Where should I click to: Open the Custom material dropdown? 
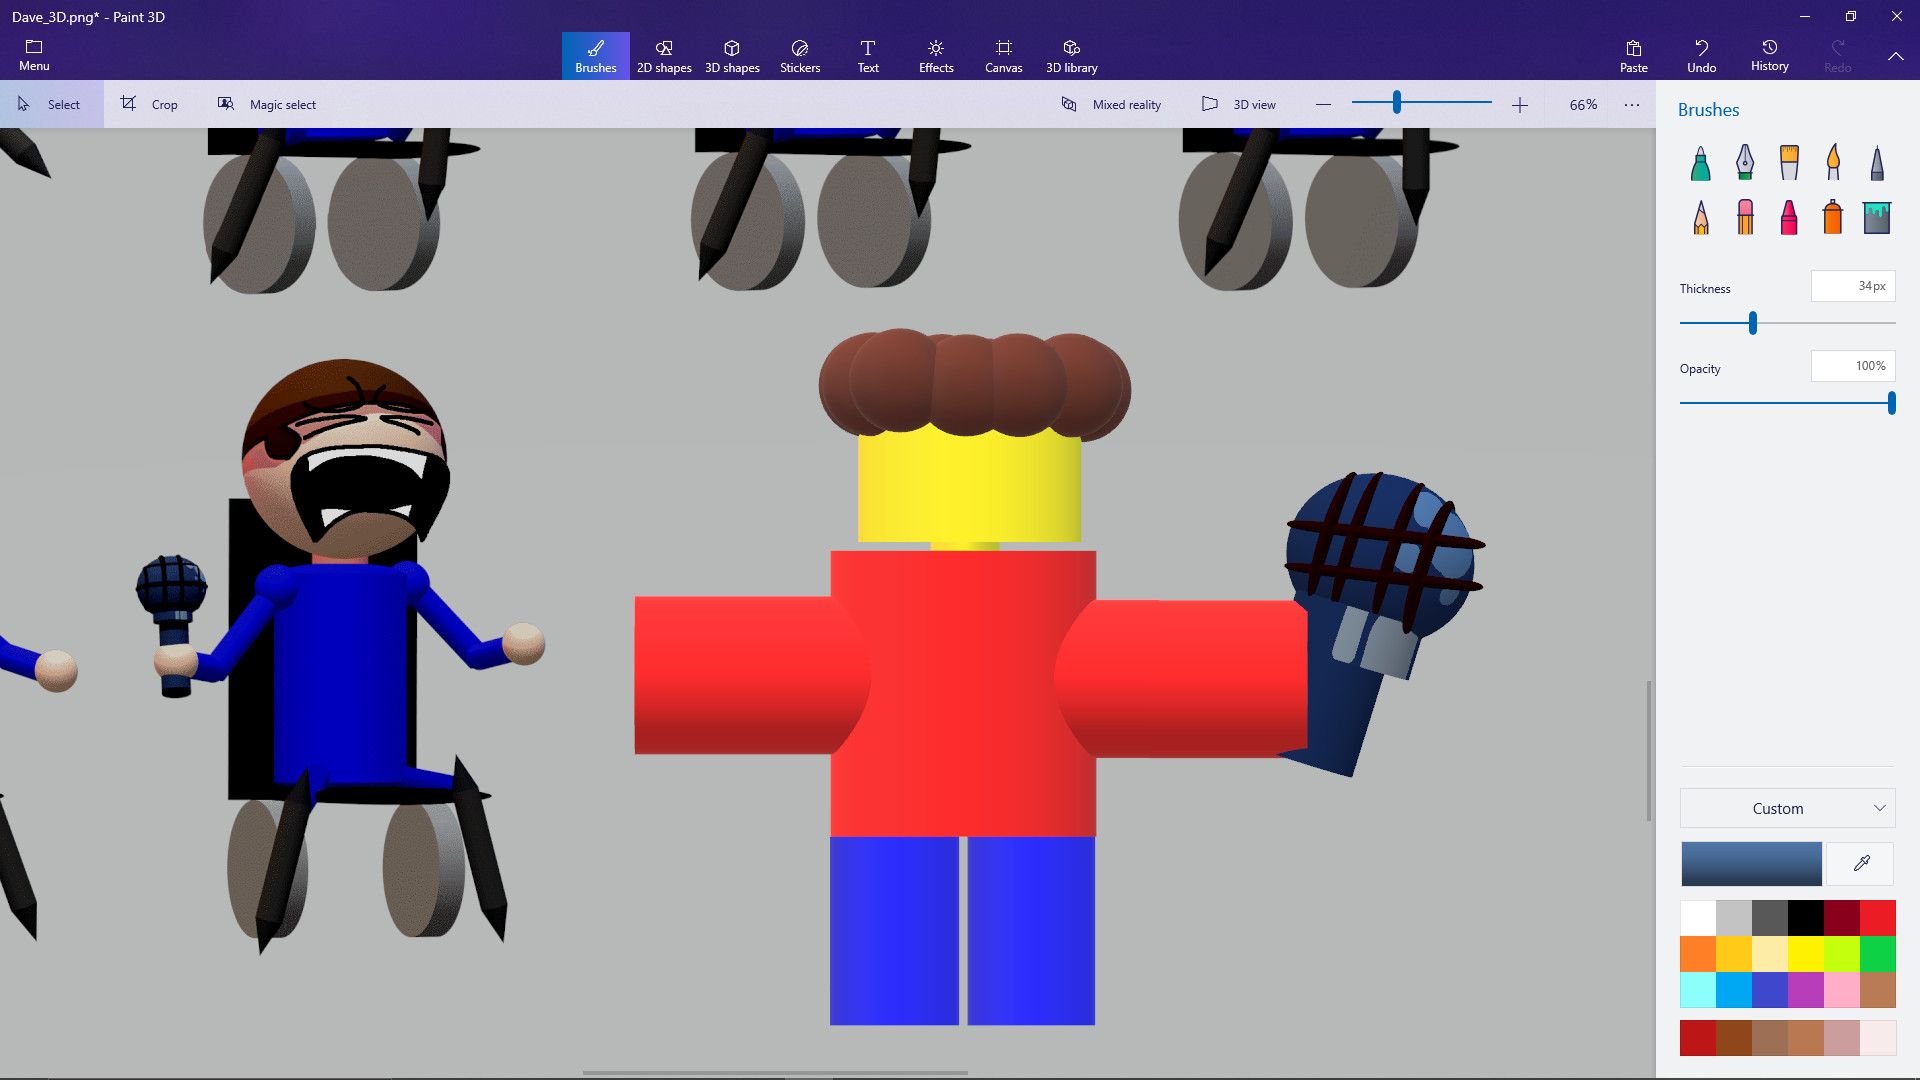[x=1787, y=808]
